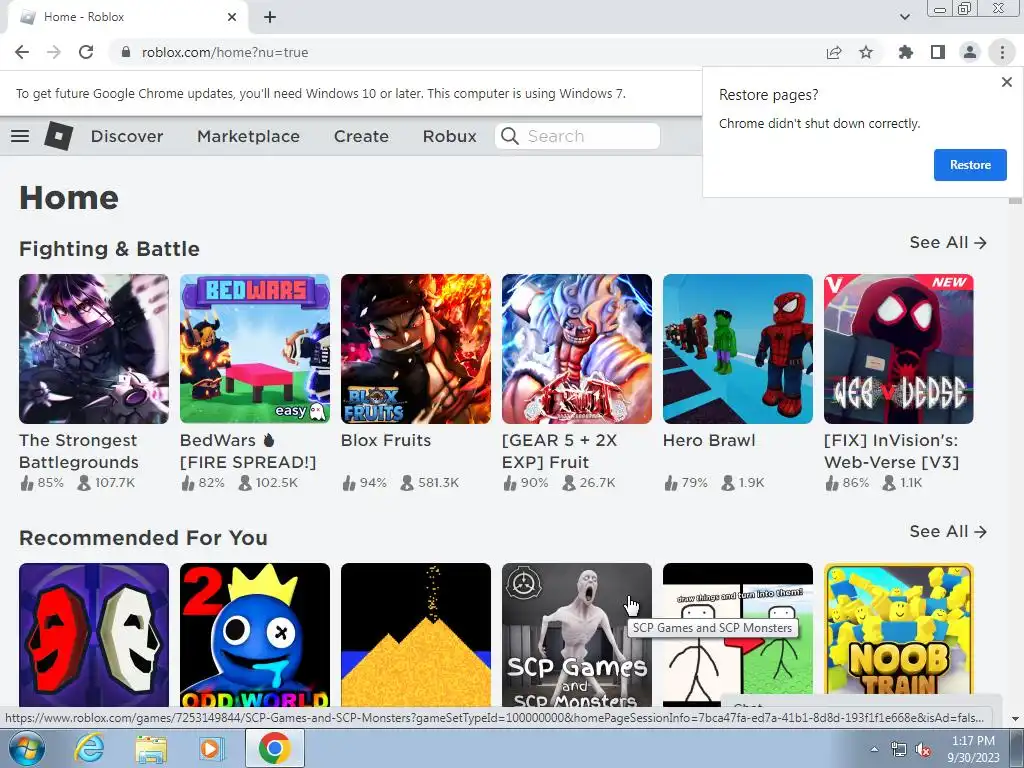Close the Home - Roblox tab
This screenshot has width=1024, height=768.
(232, 17)
